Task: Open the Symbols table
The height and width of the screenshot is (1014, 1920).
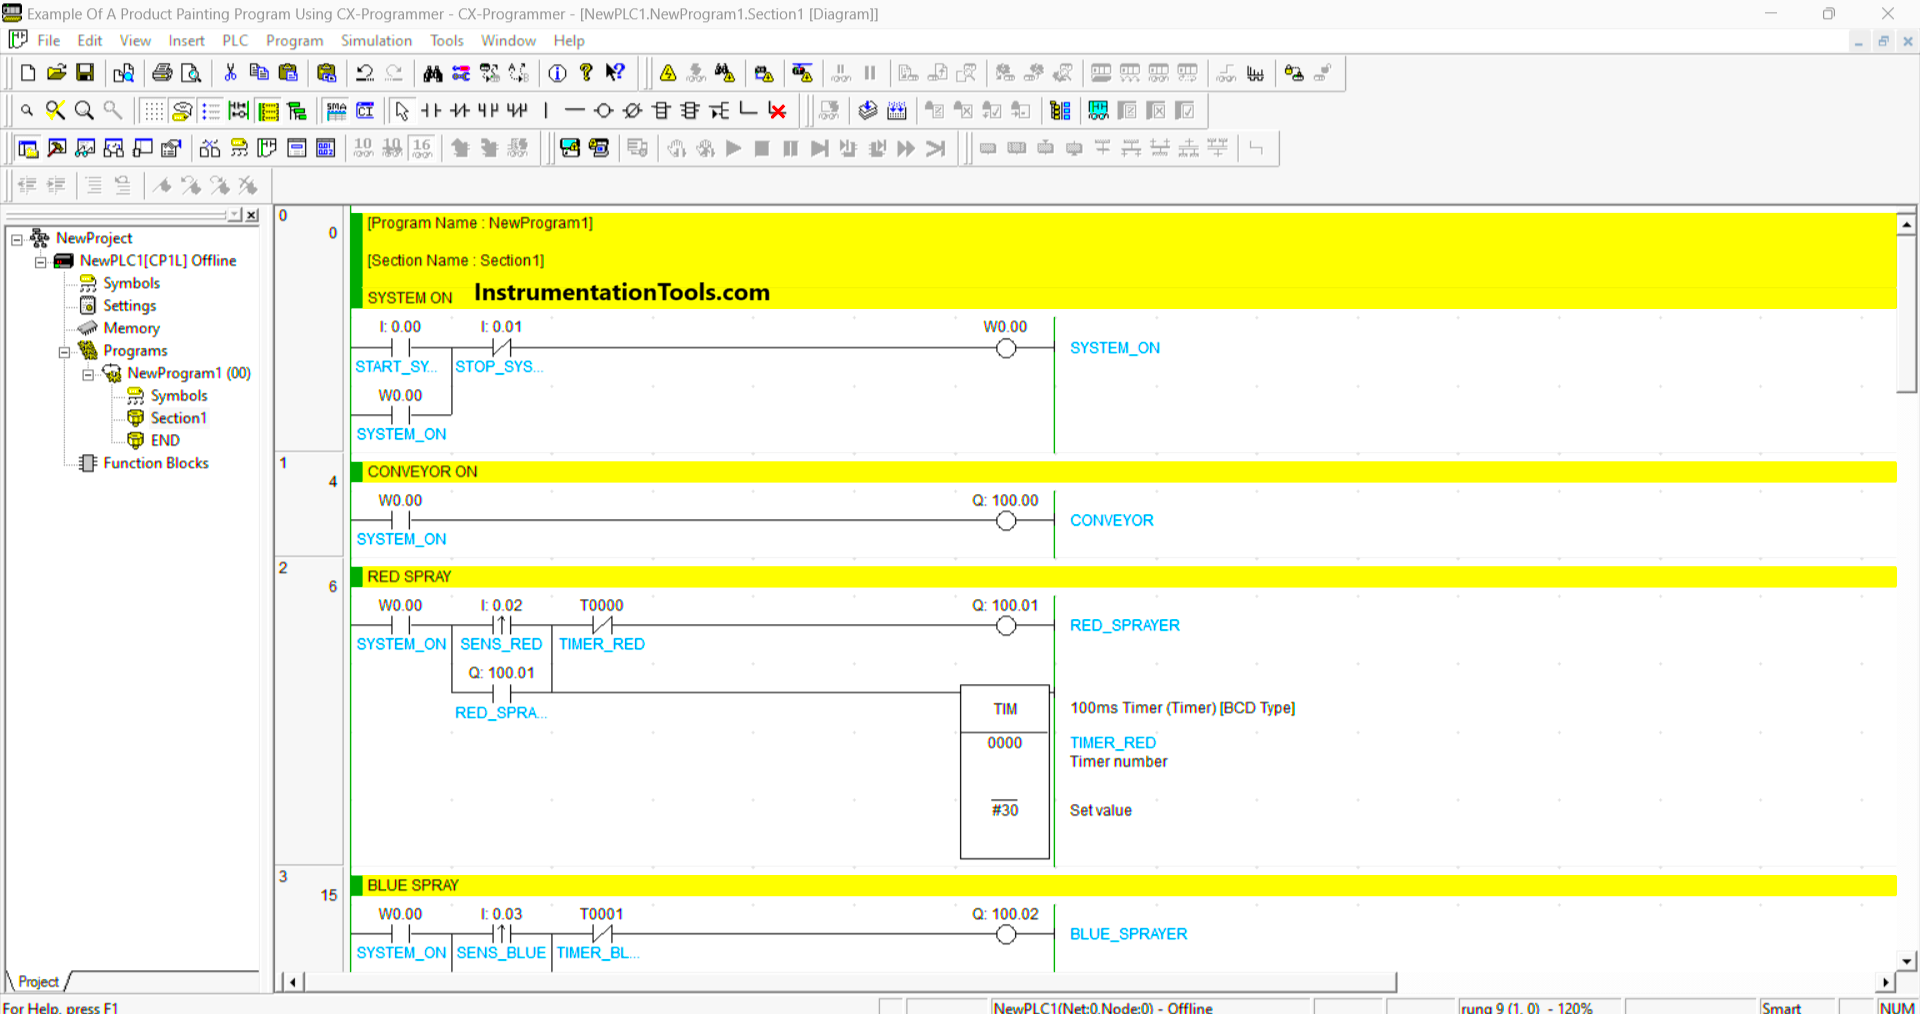Action: click(x=130, y=283)
